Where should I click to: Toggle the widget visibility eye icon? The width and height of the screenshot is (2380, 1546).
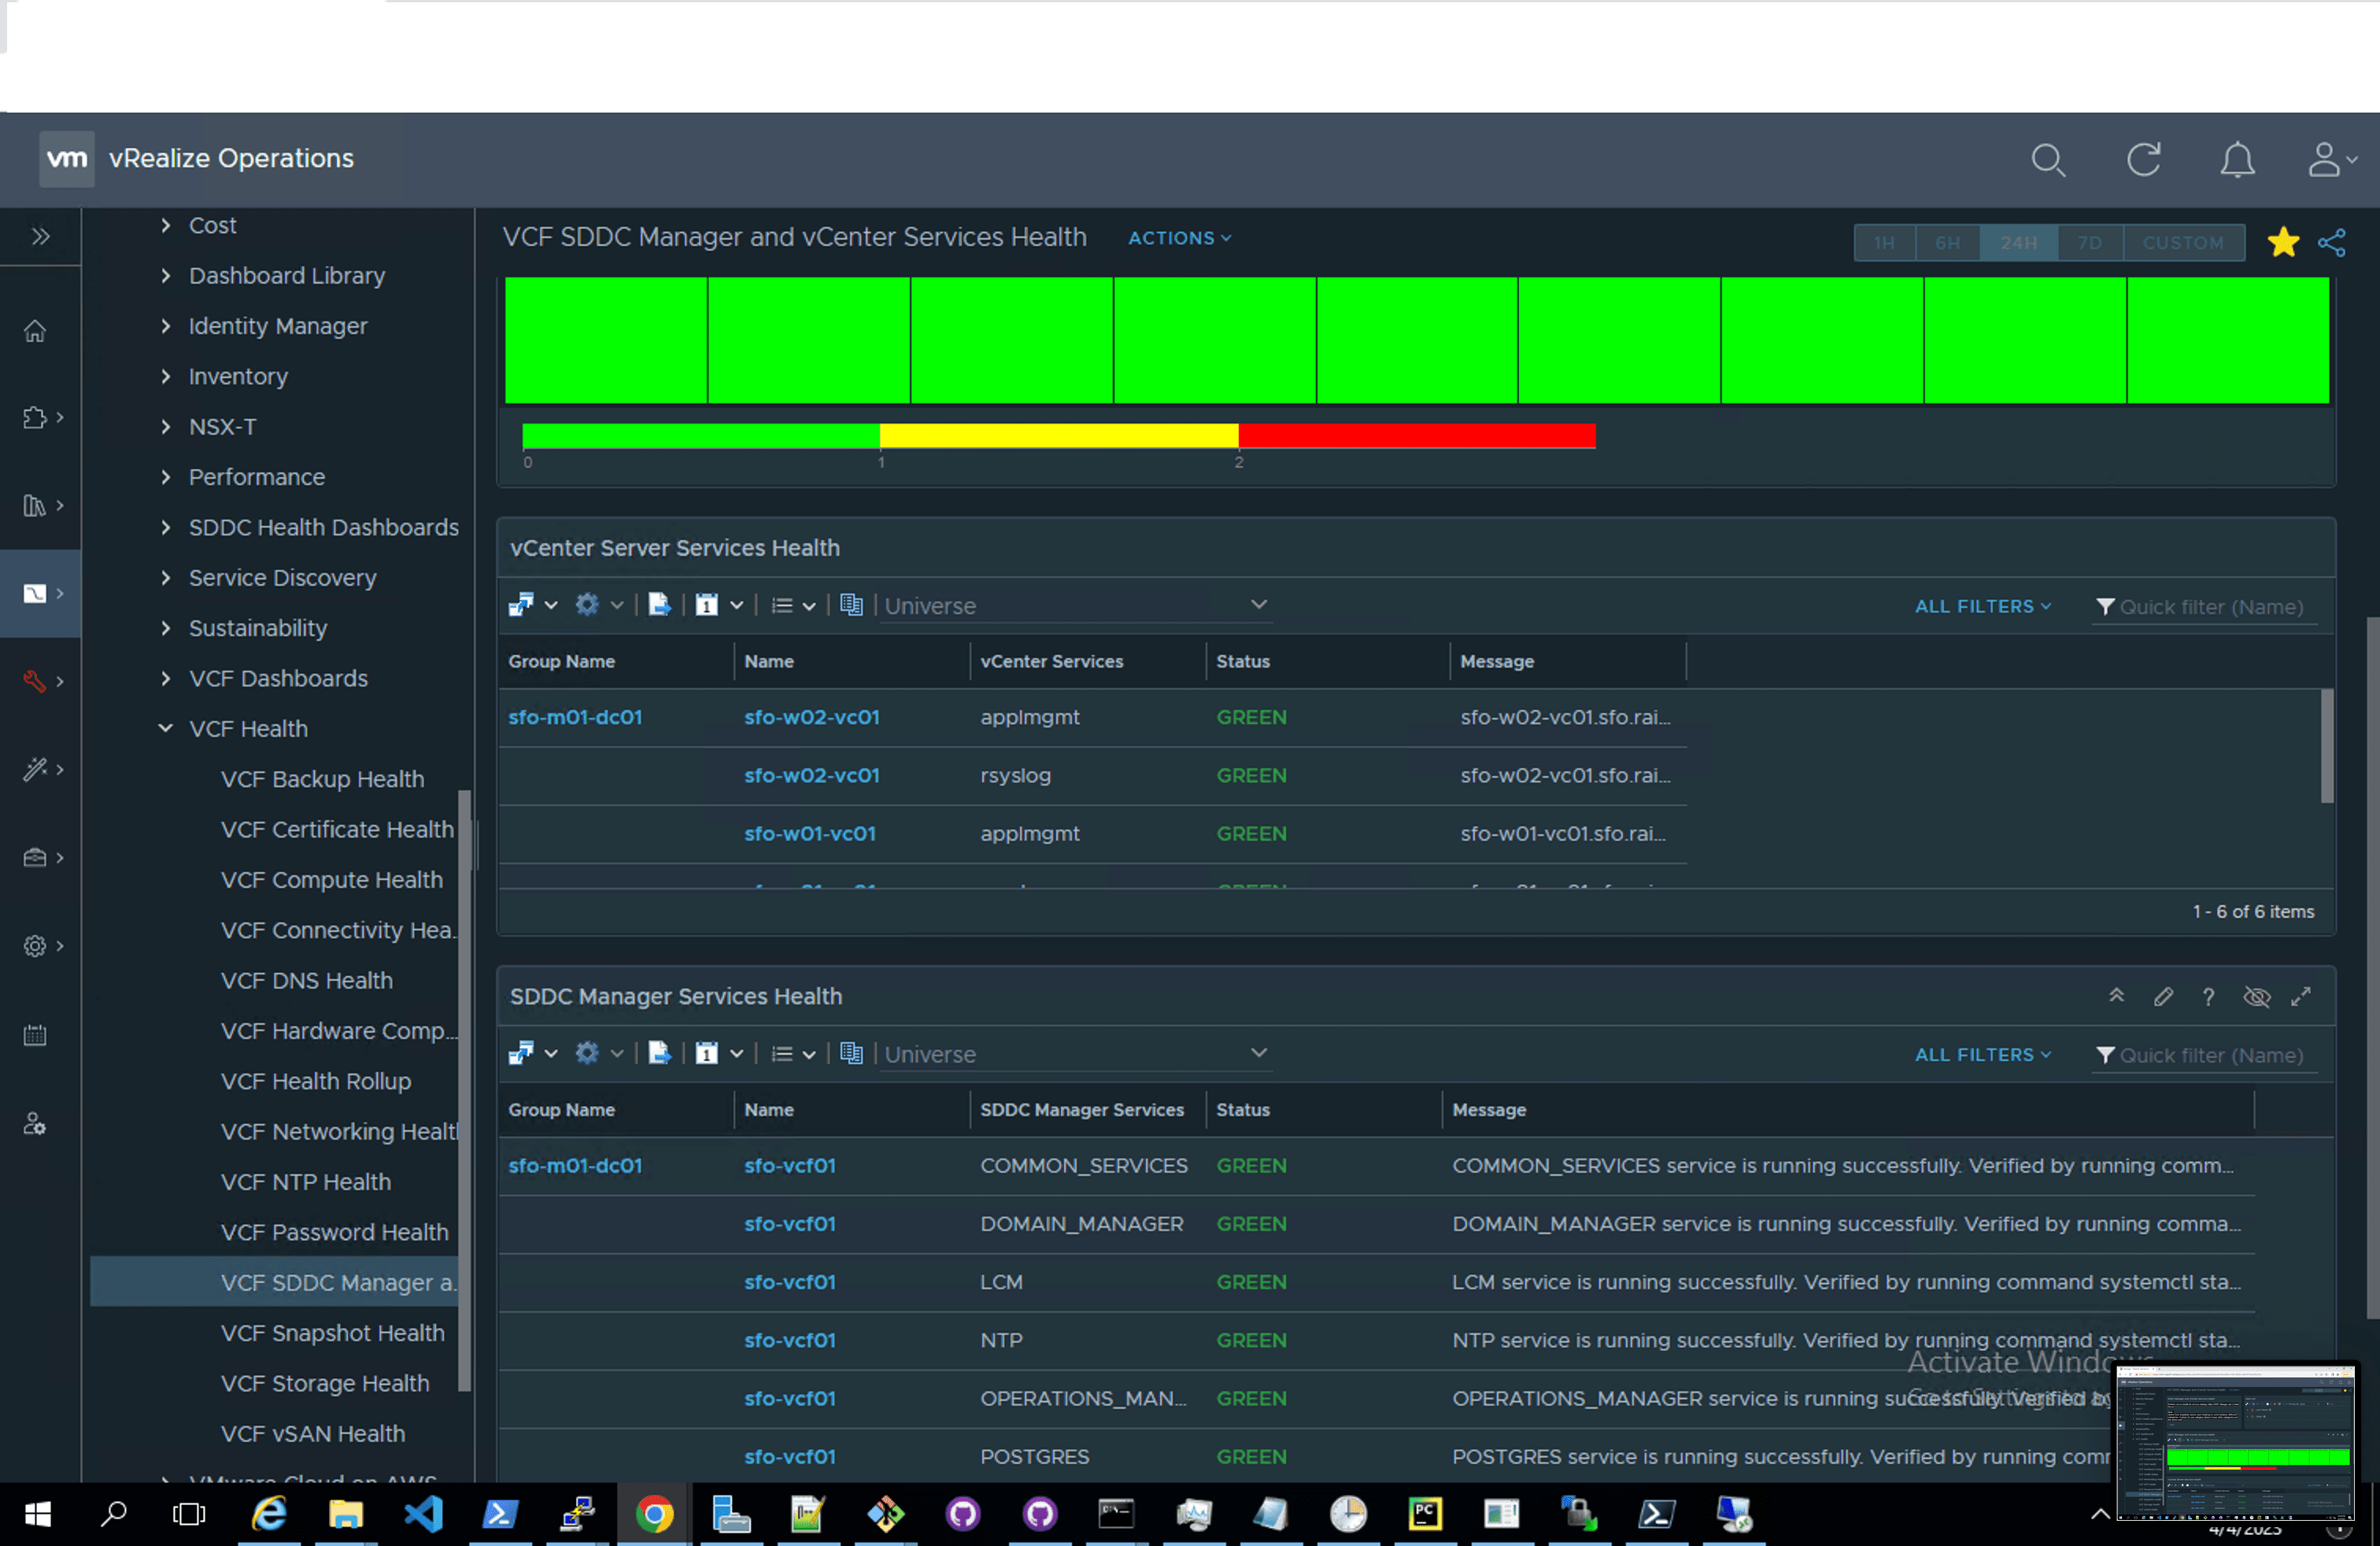coord(2256,997)
